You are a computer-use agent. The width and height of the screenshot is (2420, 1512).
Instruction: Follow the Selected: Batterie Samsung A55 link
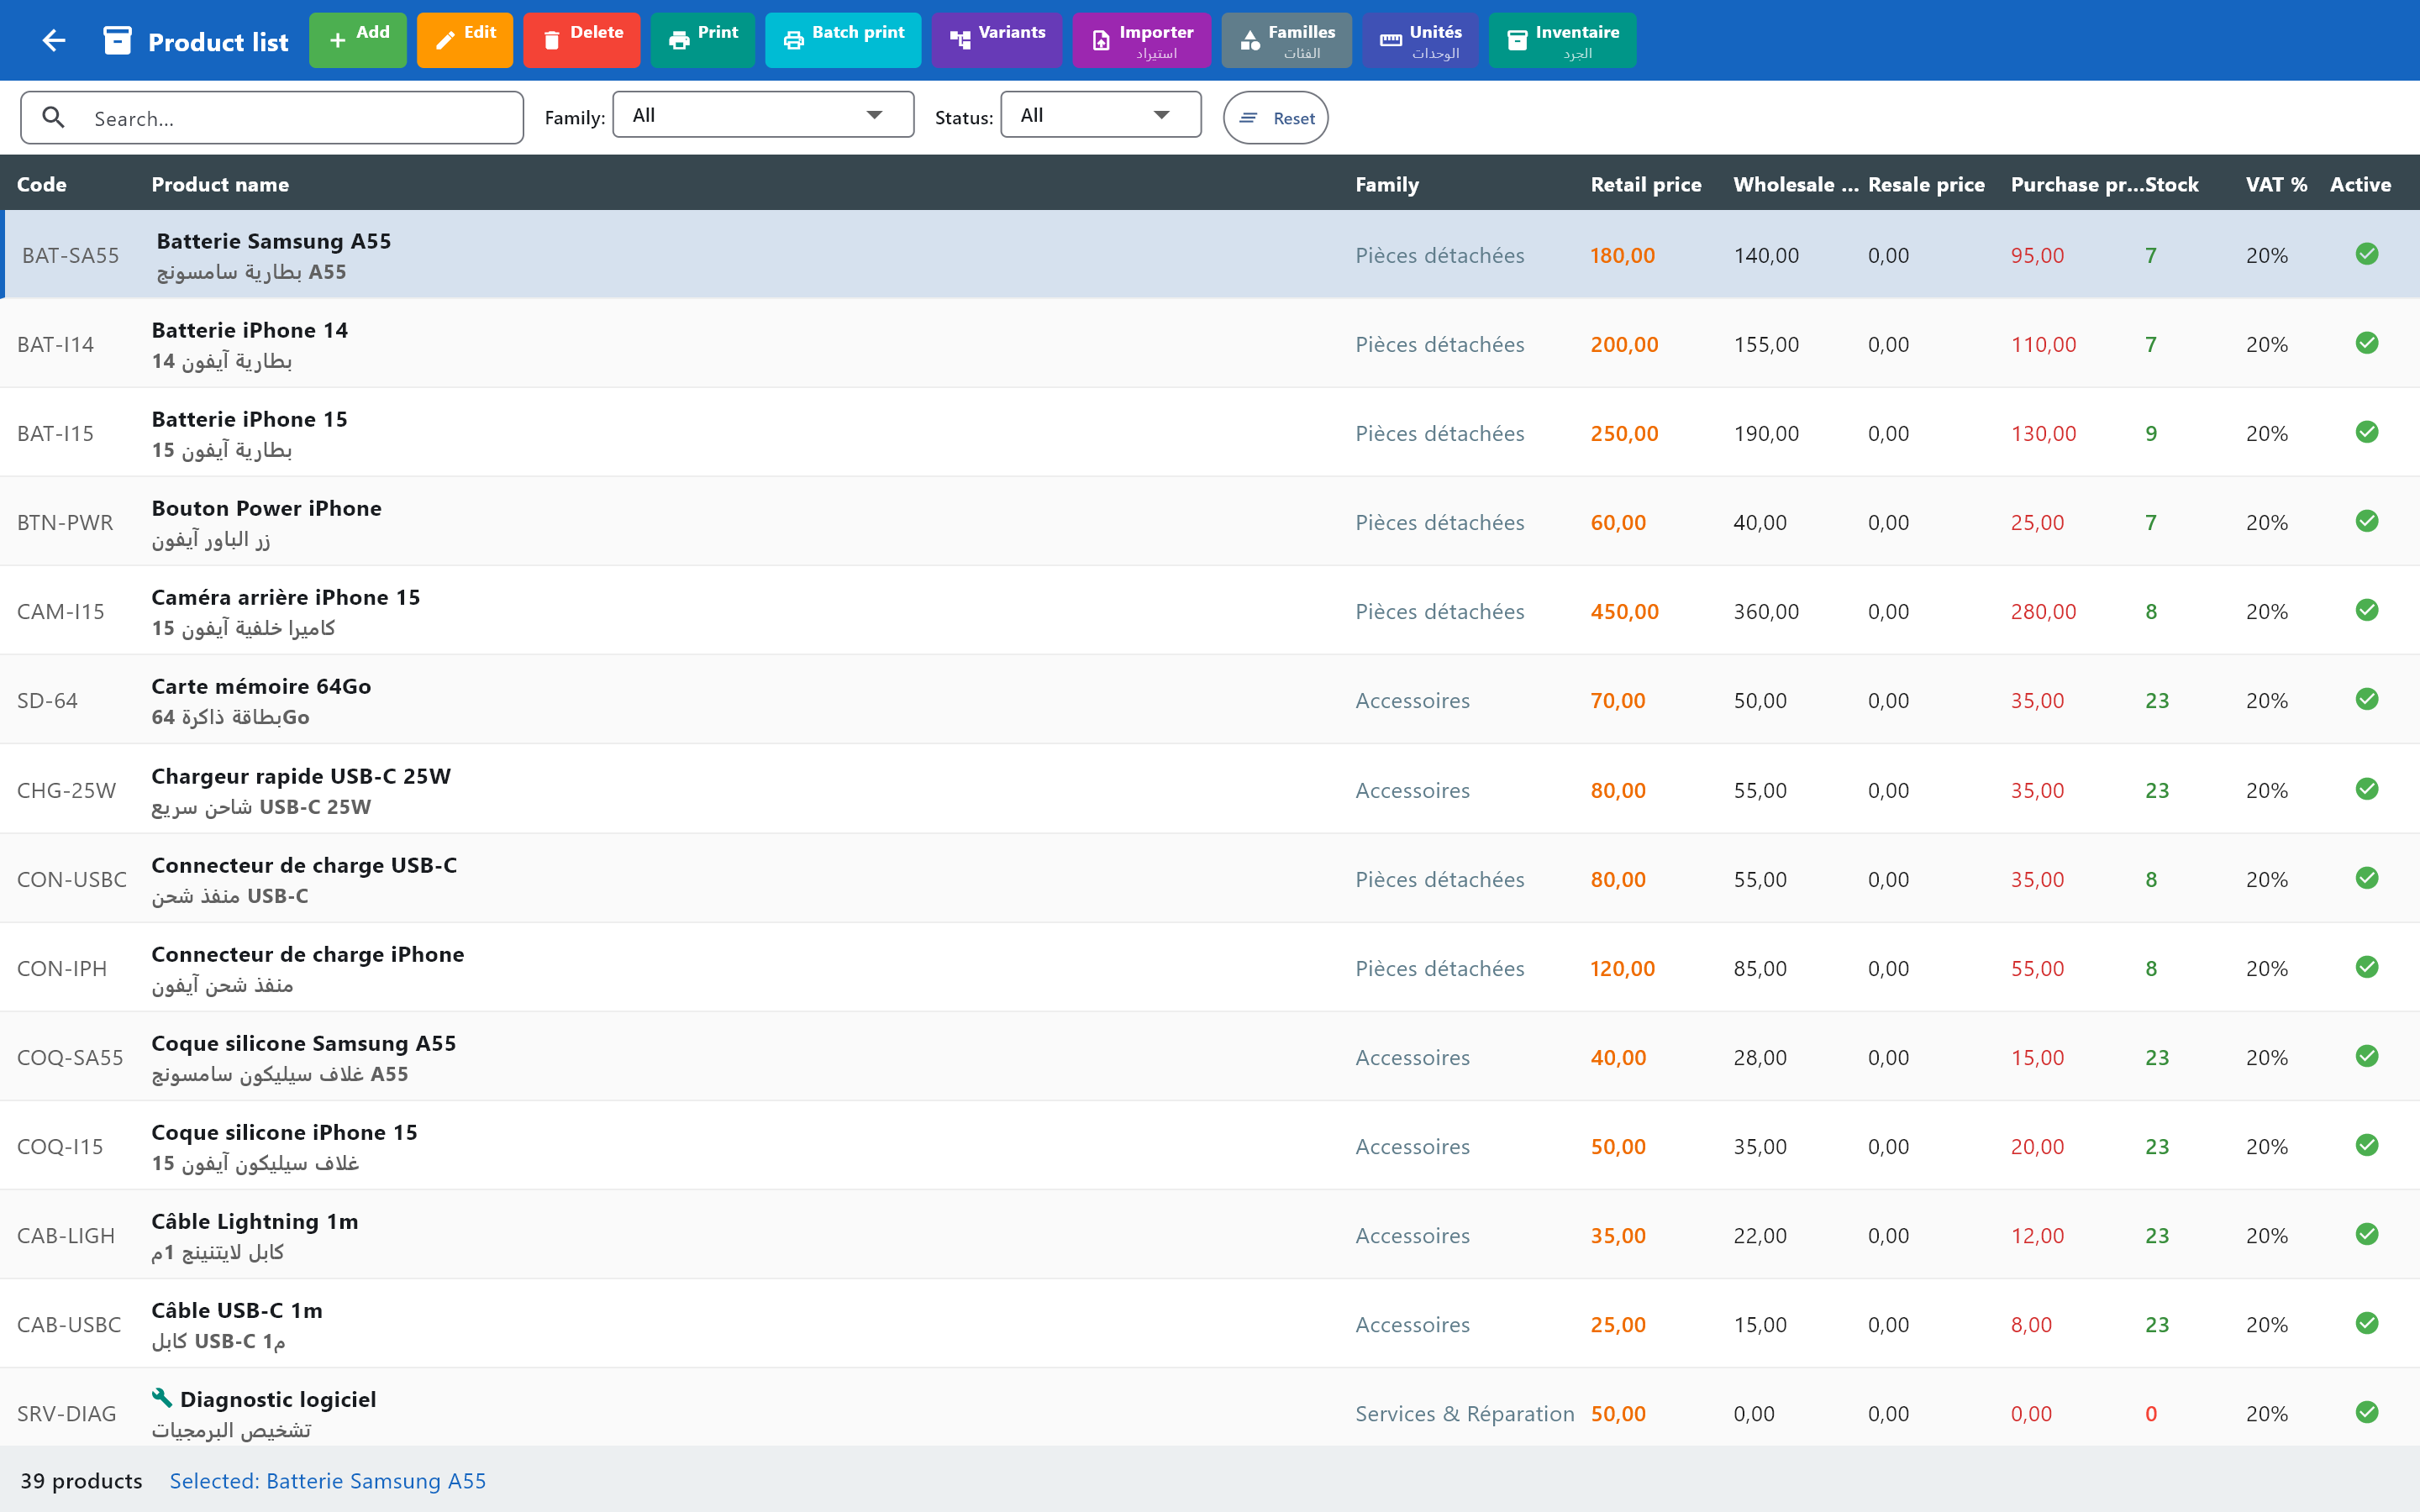(327, 1480)
